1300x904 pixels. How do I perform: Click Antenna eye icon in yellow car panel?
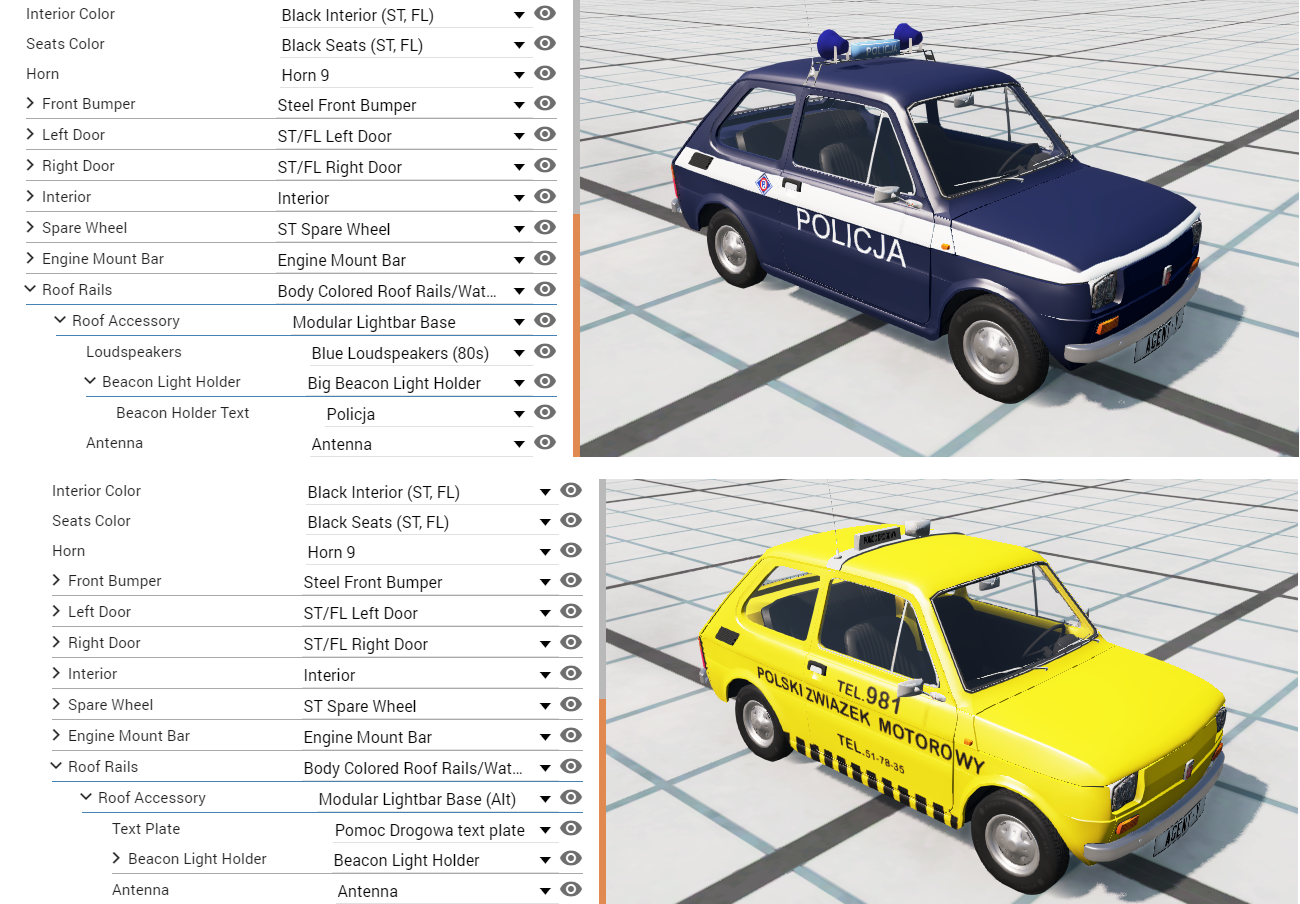tap(571, 890)
